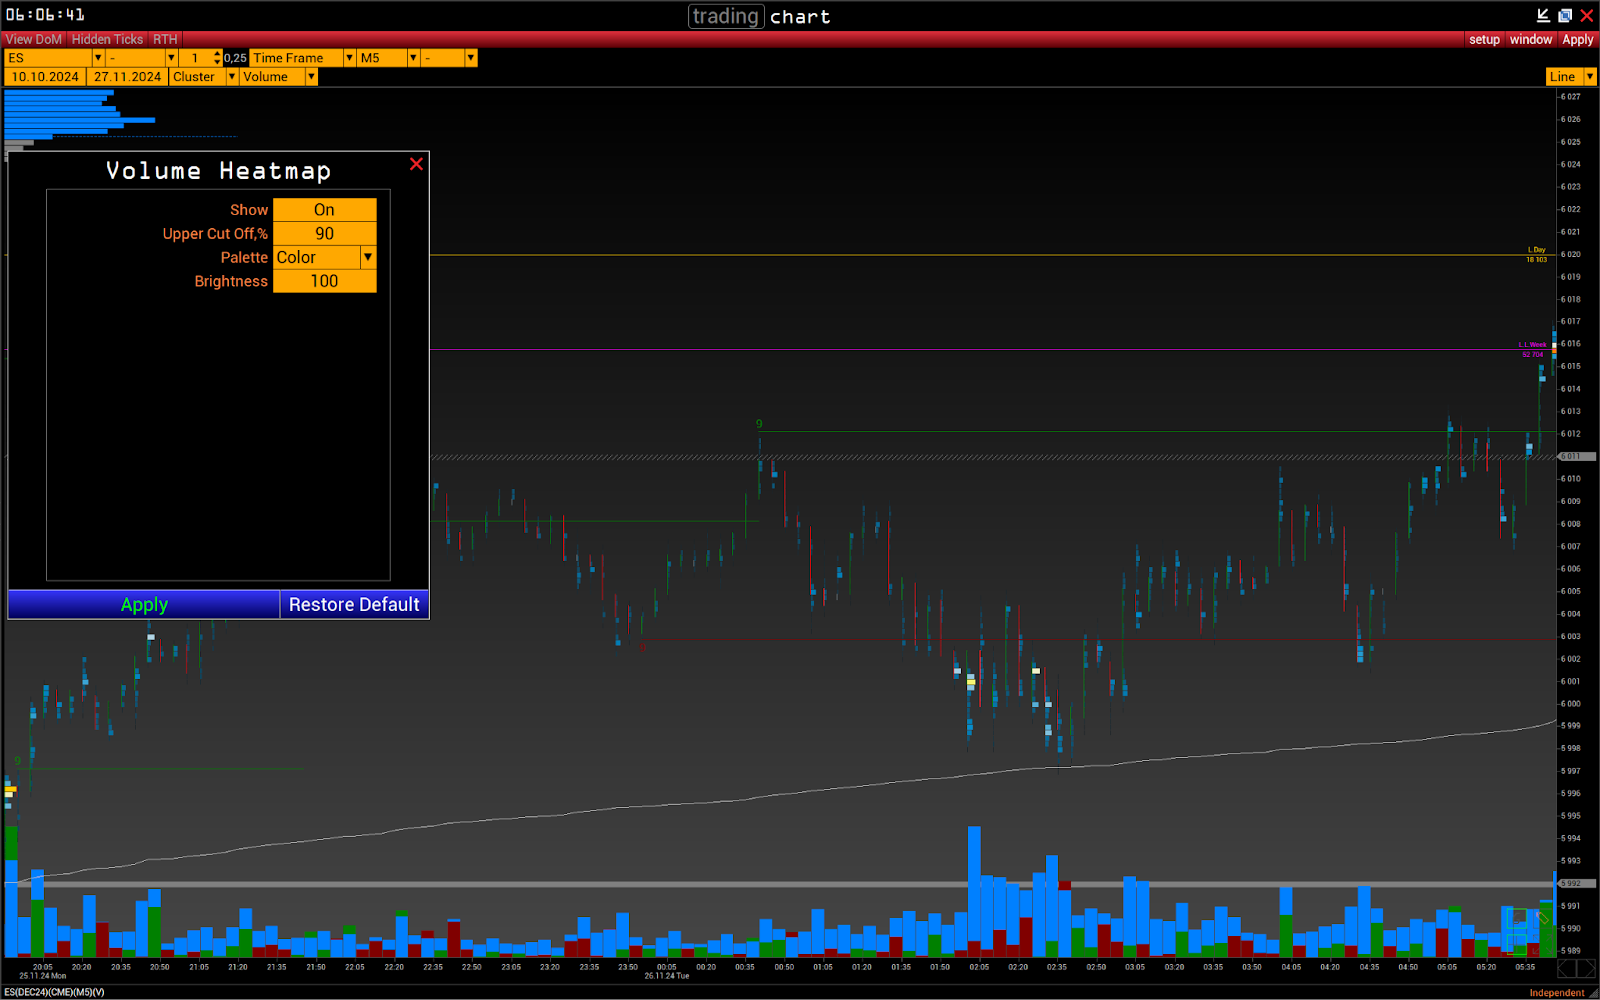
Task: Open the window menu
Action: pos(1530,39)
